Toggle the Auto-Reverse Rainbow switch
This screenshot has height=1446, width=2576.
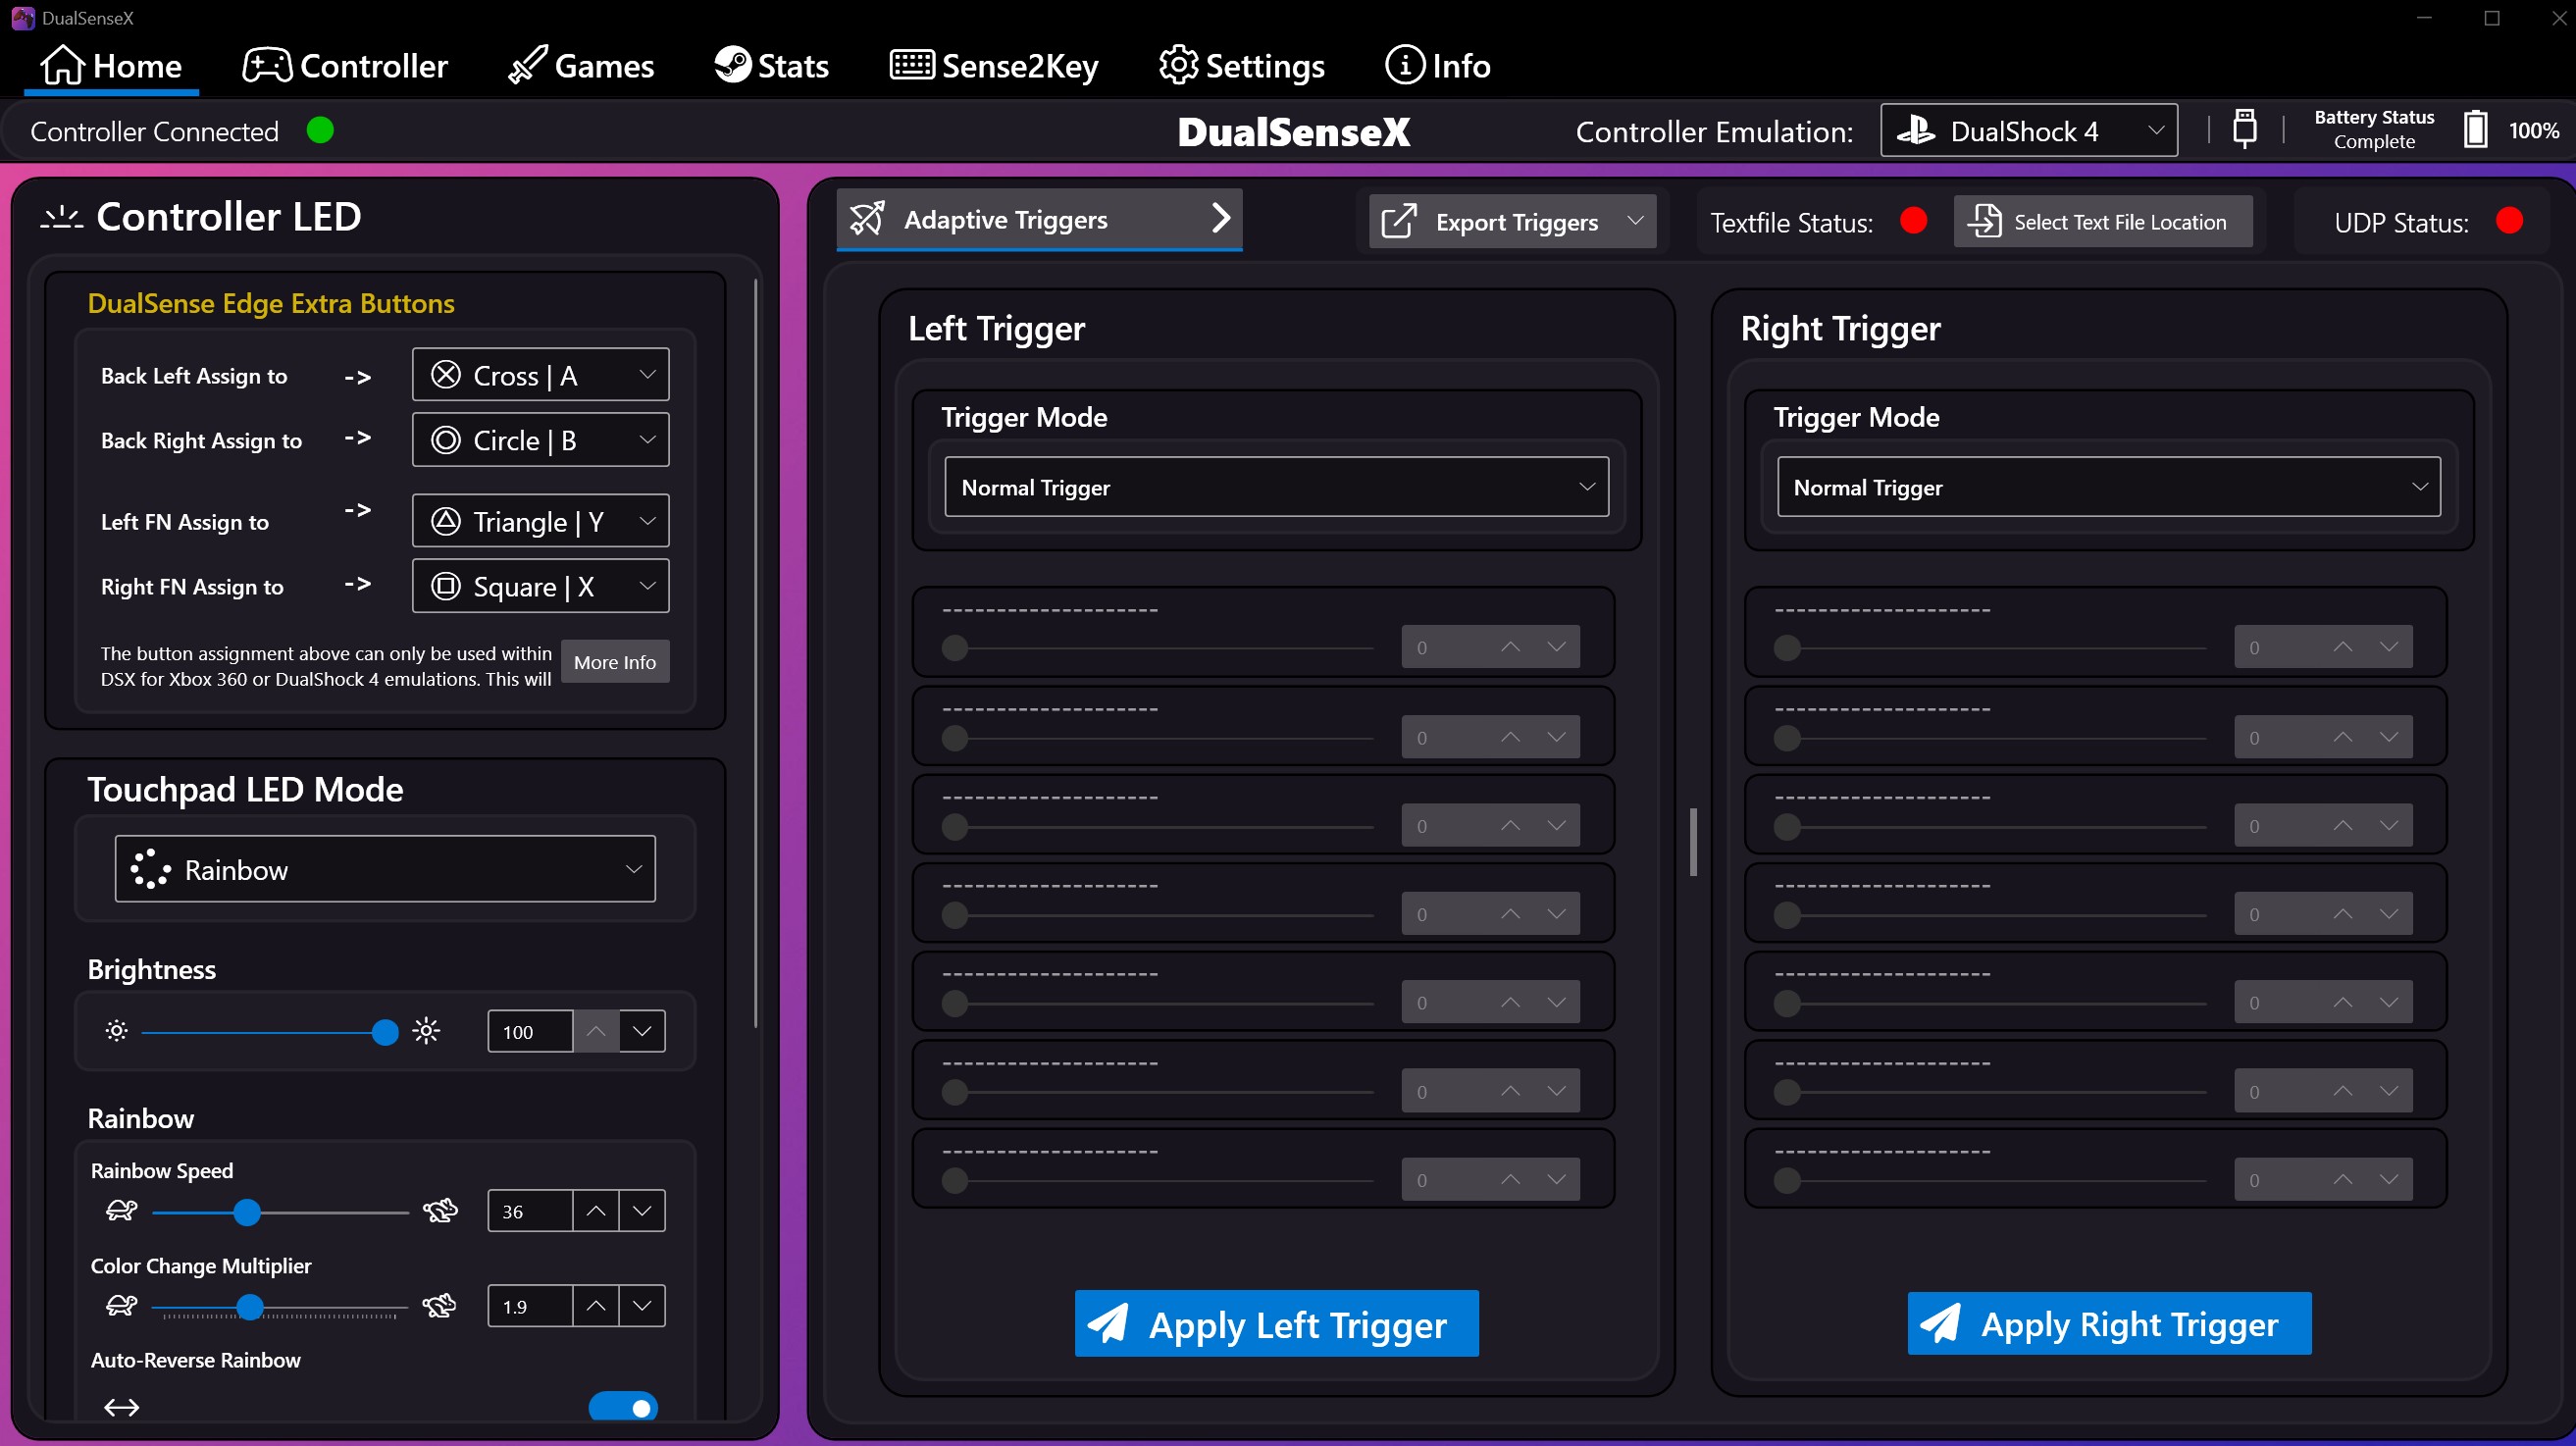coord(623,1407)
